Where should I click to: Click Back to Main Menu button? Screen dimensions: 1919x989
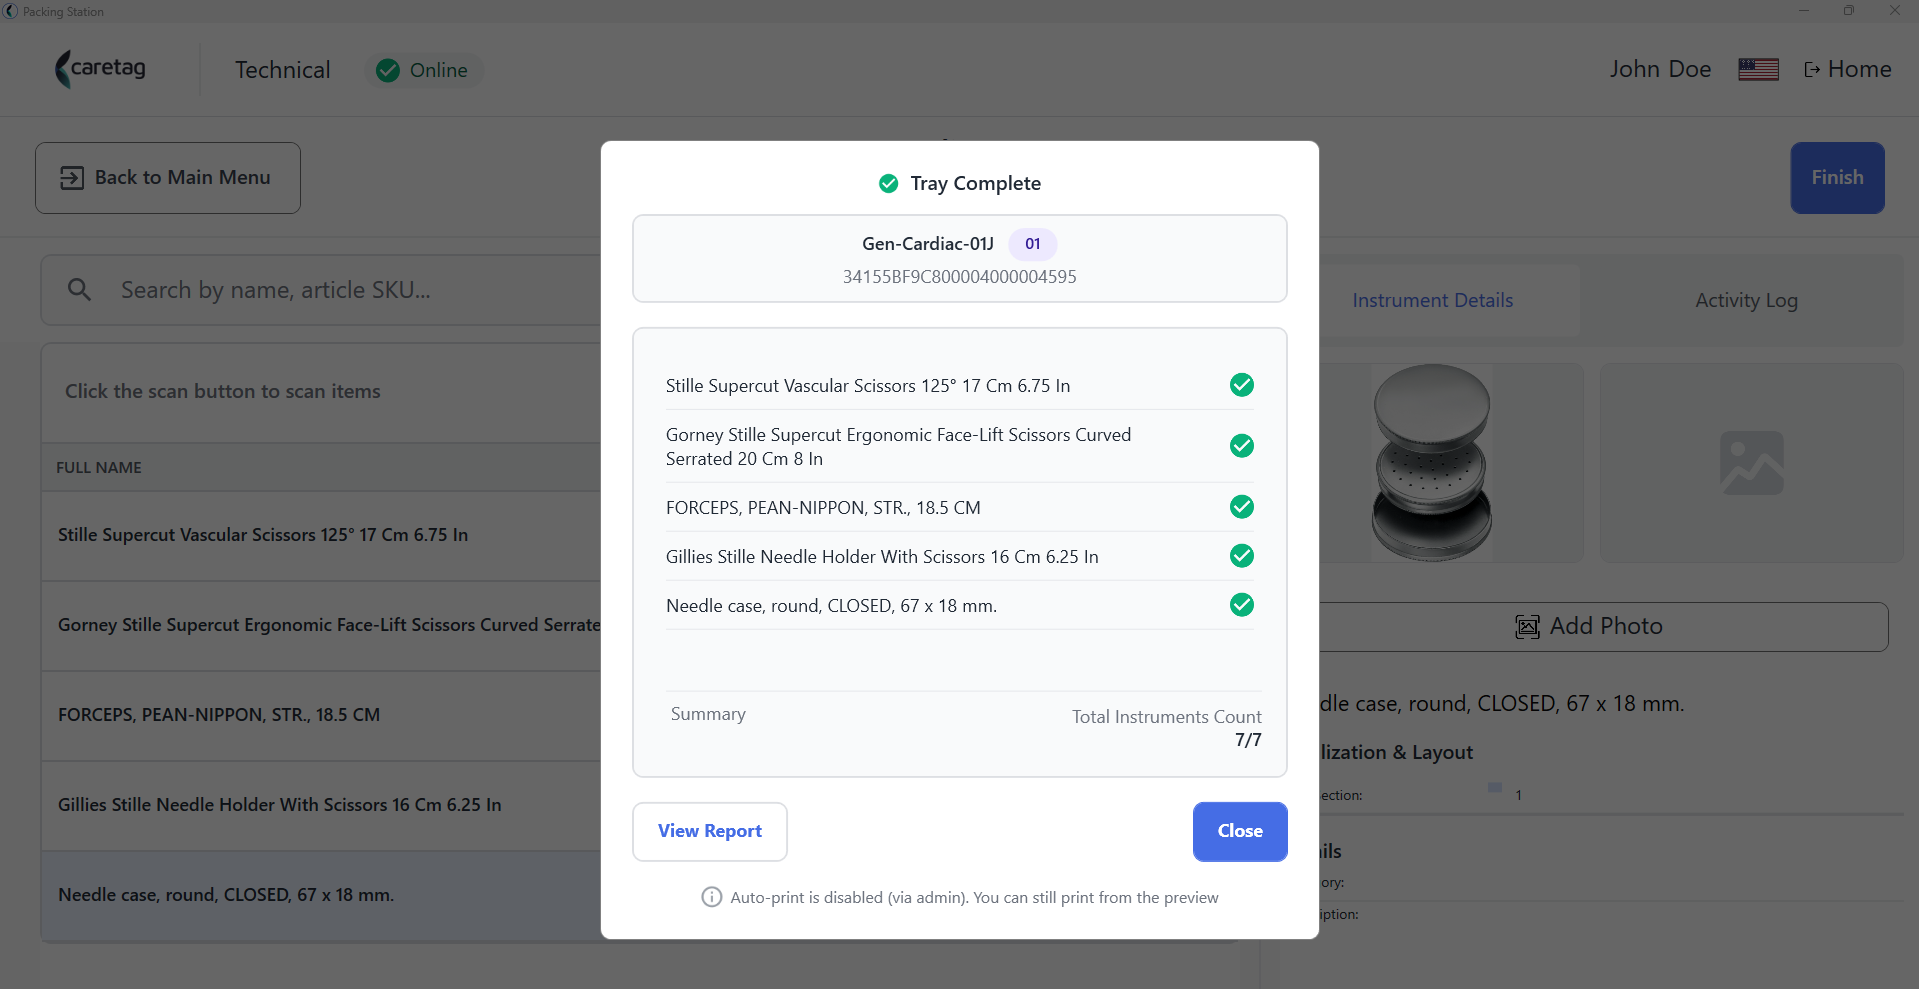168,178
